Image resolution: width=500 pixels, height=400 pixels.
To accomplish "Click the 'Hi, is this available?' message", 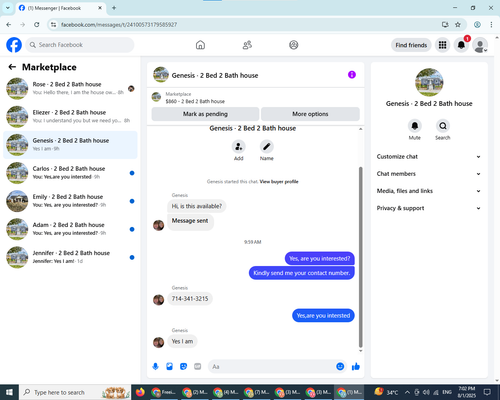I will (197, 206).
